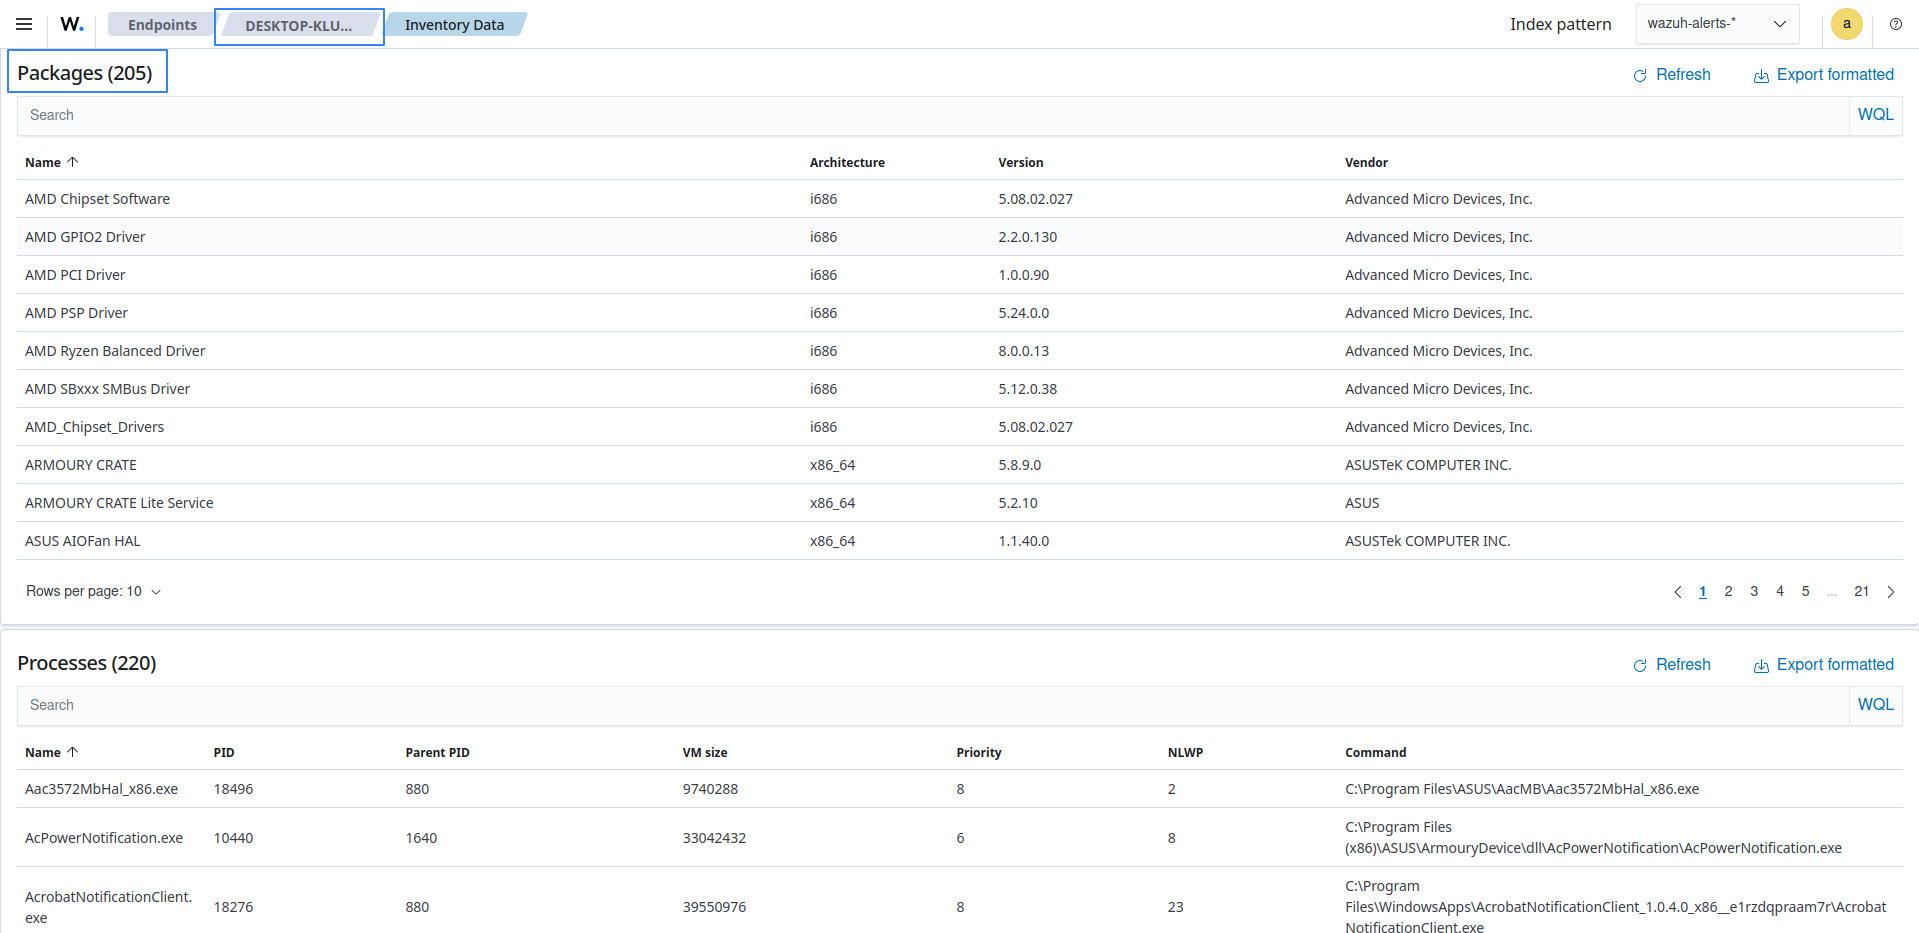1919x933 pixels.
Task: Open the hamburger navigation menu
Action: point(24,24)
